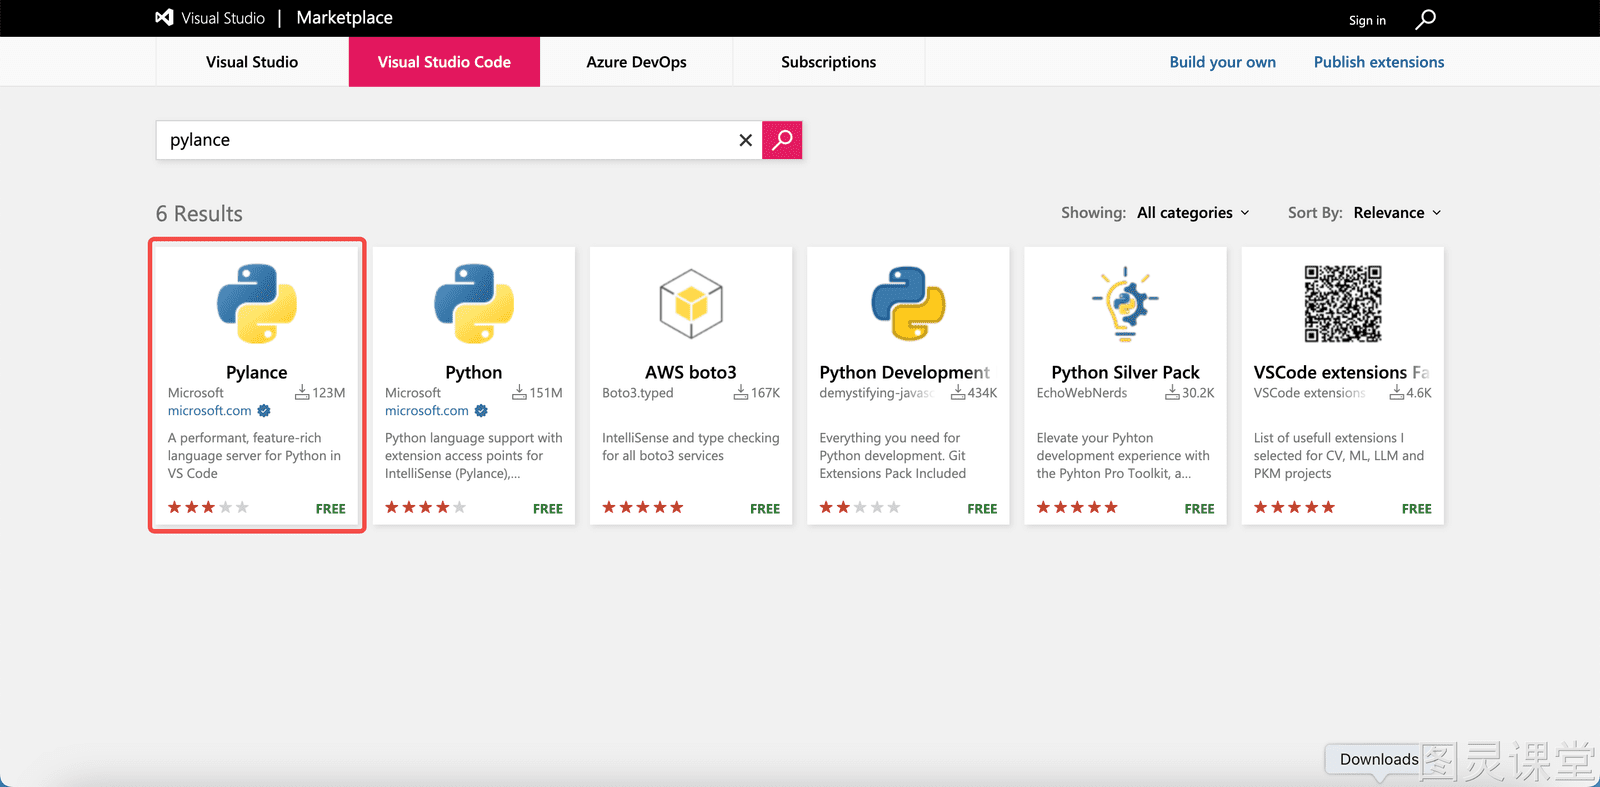This screenshot has height=787, width=1600.
Task: Open the Pylance extension title
Action: point(257,373)
